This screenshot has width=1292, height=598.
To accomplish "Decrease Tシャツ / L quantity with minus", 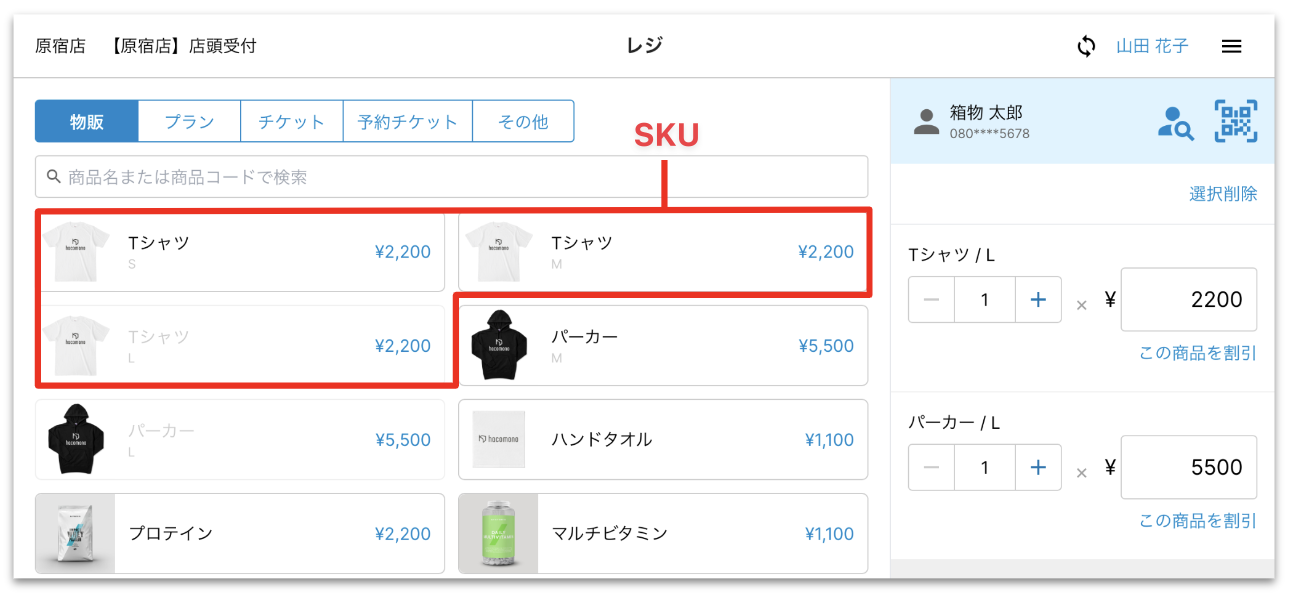I will [x=931, y=299].
